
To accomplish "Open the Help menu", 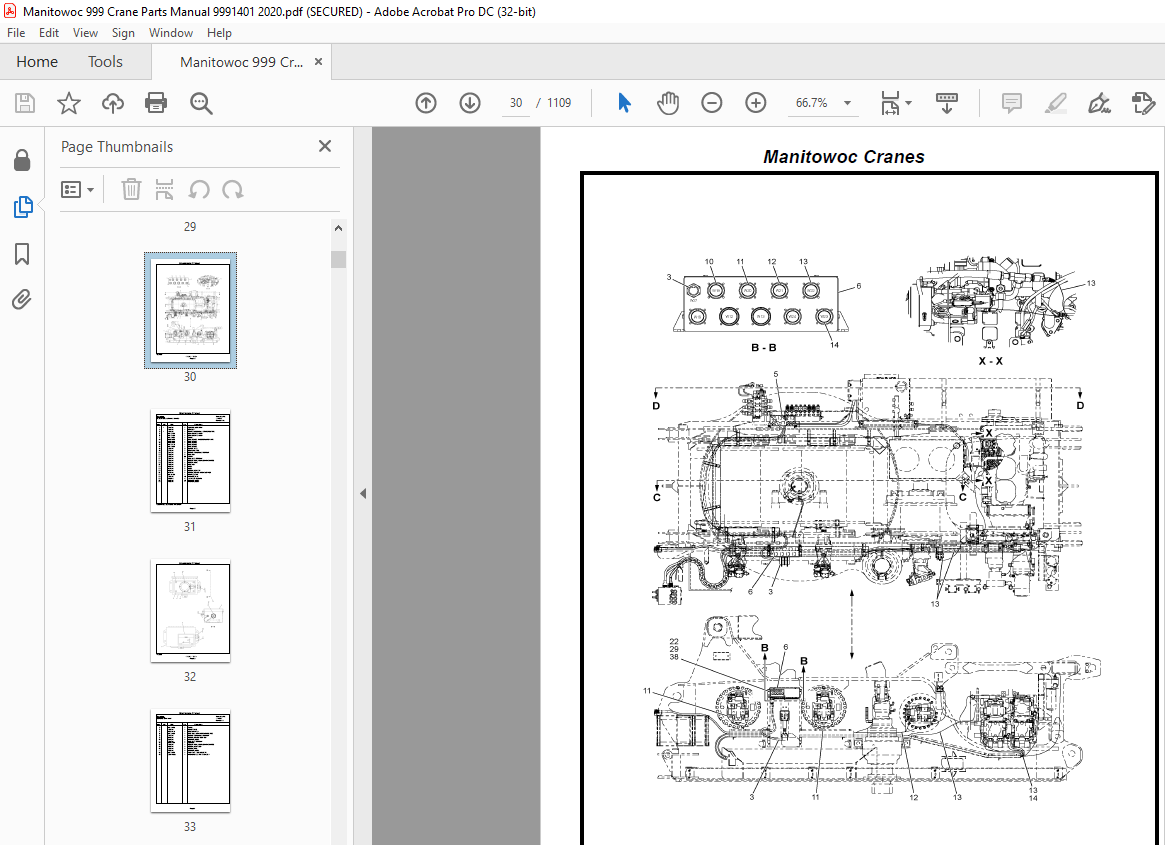I will point(219,33).
